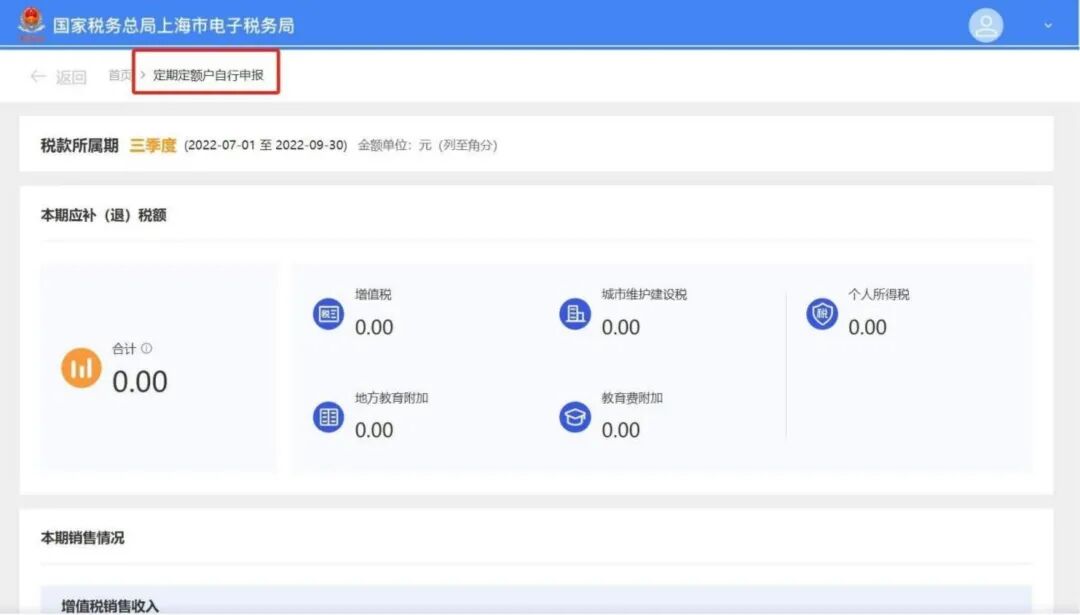
Task: Select the 三季度 period label
Action: tap(153, 145)
